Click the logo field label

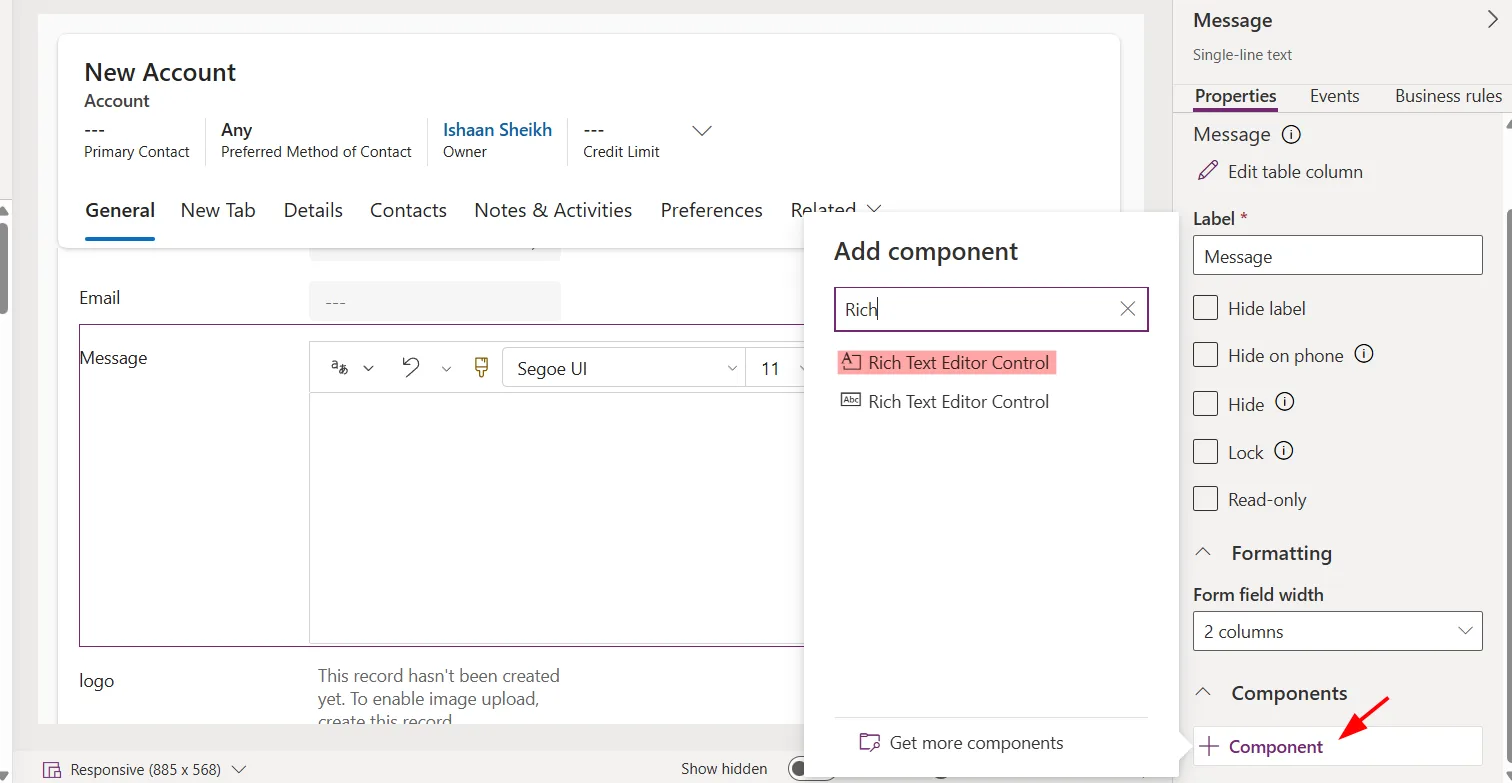pos(97,681)
